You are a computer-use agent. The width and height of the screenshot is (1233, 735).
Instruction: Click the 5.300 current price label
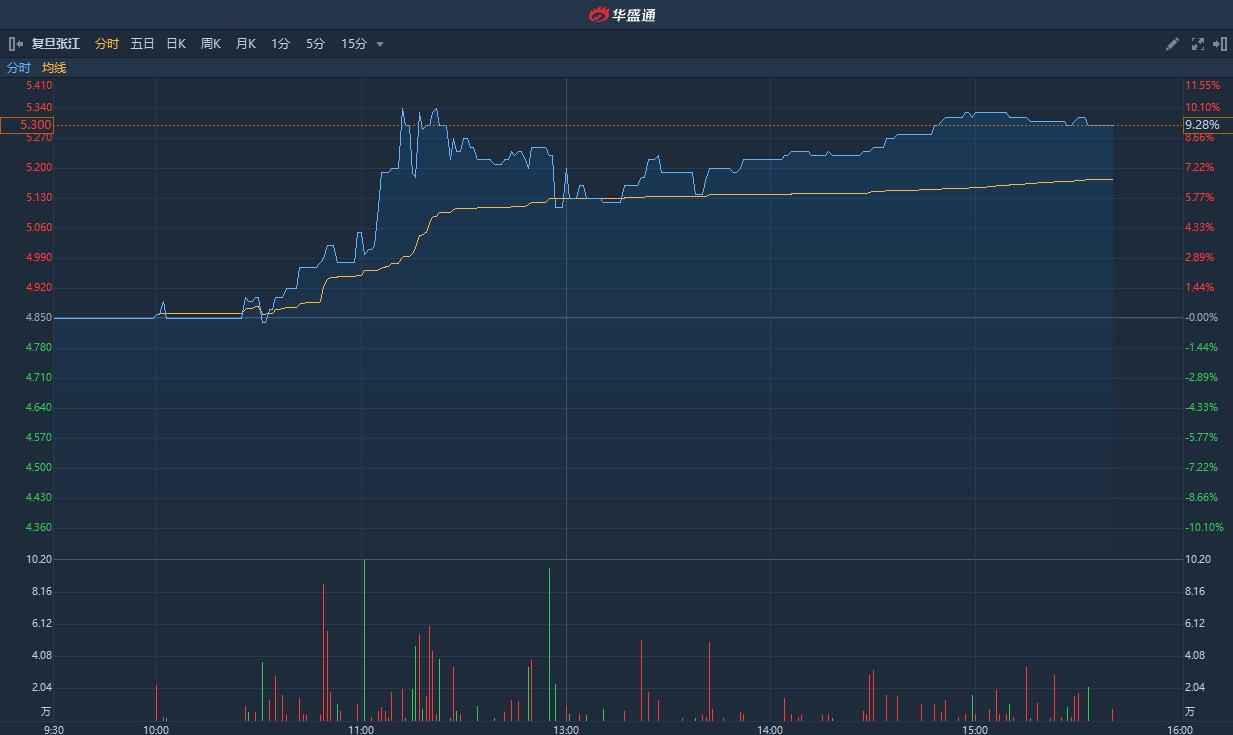tap(27, 125)
